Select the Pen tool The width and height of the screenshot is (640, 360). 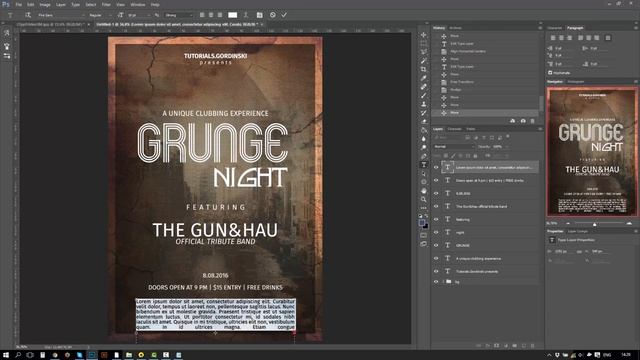pyautogui.click(x=424, y=156)
